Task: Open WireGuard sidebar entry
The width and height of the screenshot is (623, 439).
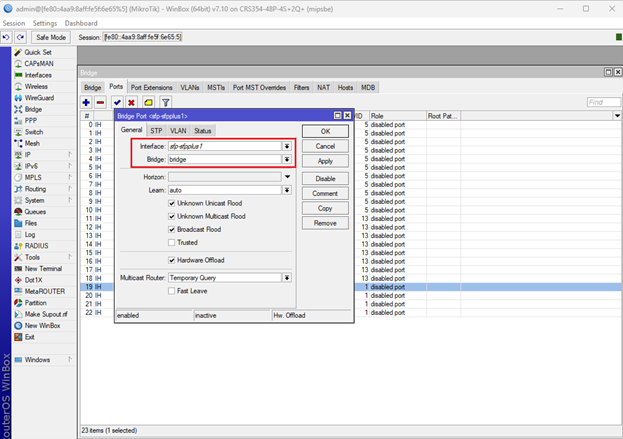Action: coord(39,98)
